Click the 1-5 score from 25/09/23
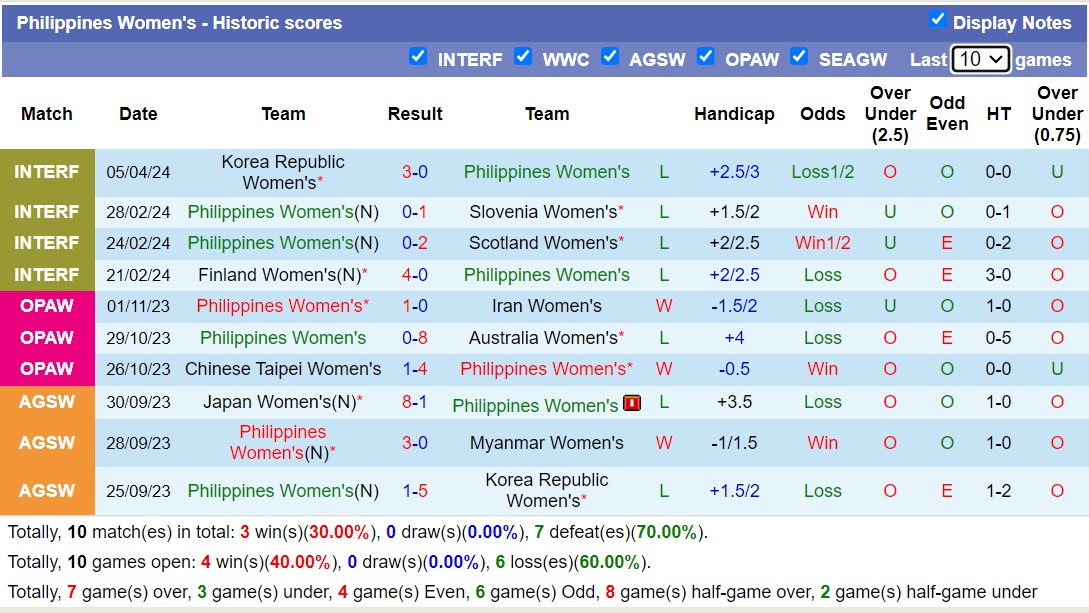Viewport: 1089px width, 613px height. (415, 491)
